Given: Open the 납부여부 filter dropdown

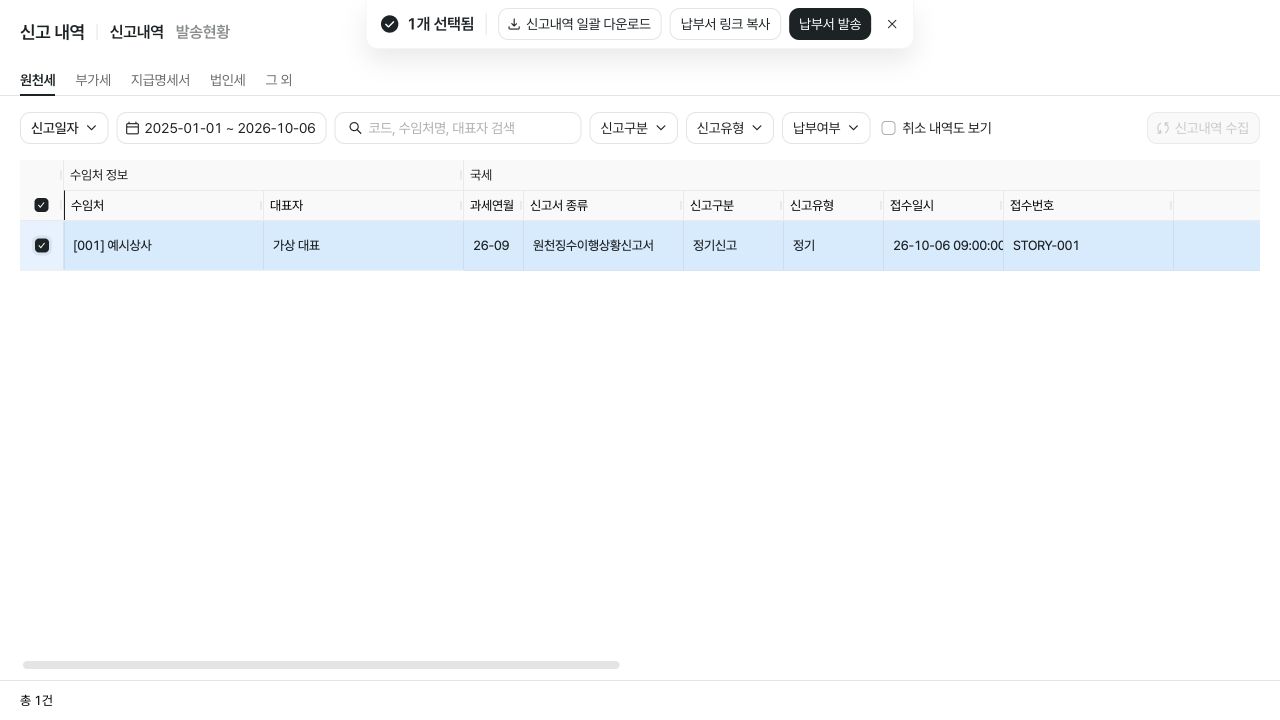Looking at the screenshot, I should tap(826, 128).
